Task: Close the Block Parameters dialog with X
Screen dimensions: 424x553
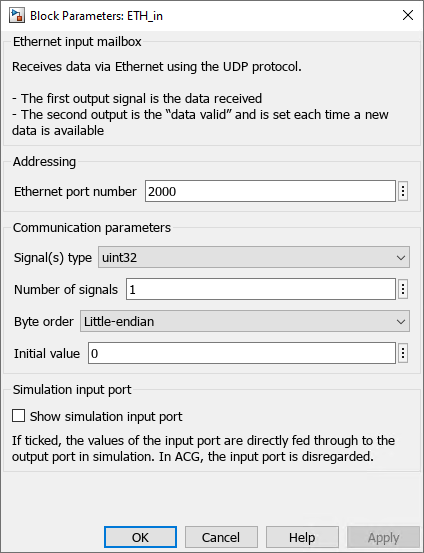Action: (x=408, y=15)
